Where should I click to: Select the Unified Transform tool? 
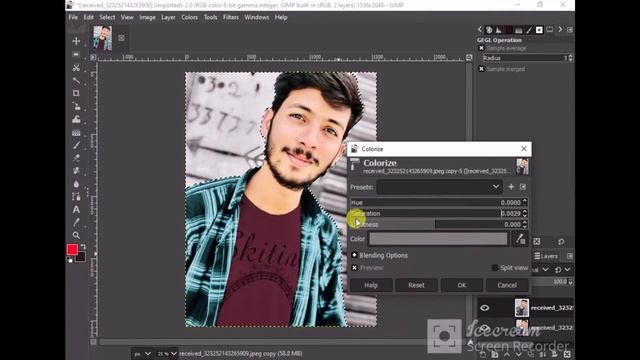point(76,107)
